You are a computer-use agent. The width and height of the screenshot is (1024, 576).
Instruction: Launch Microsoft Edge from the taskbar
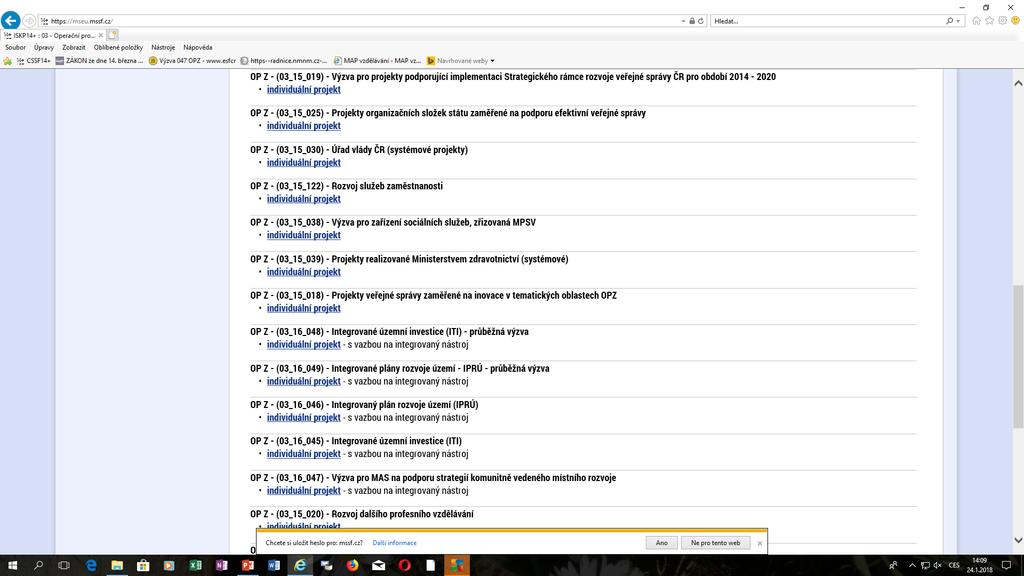tap(91, 566)
